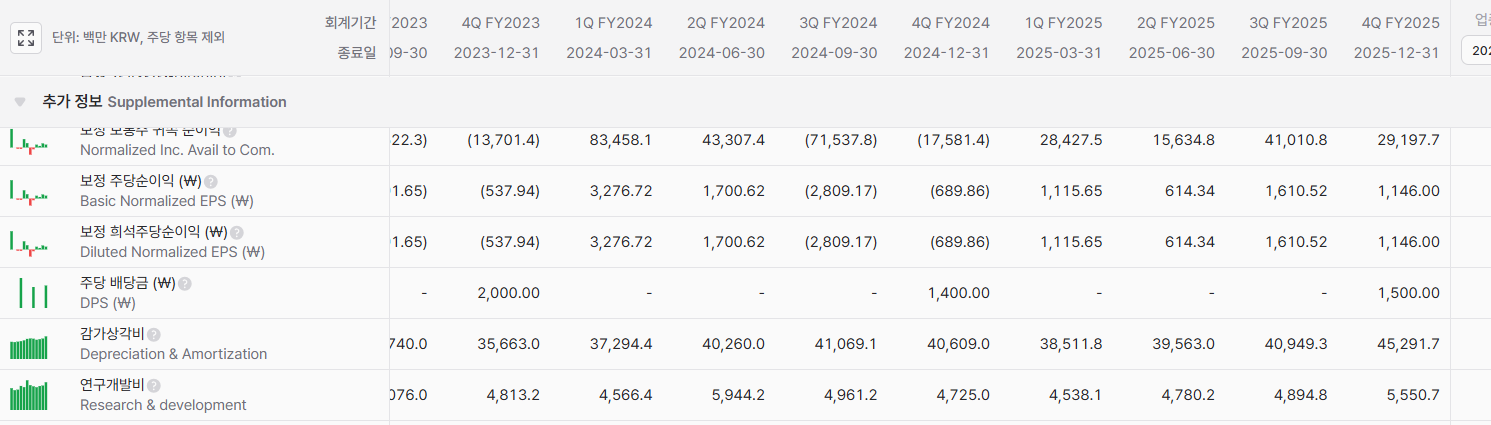1491x425 pixels.
Task: Open mini chart for Diluted Normalized EPS
Action: coord(29,242)
